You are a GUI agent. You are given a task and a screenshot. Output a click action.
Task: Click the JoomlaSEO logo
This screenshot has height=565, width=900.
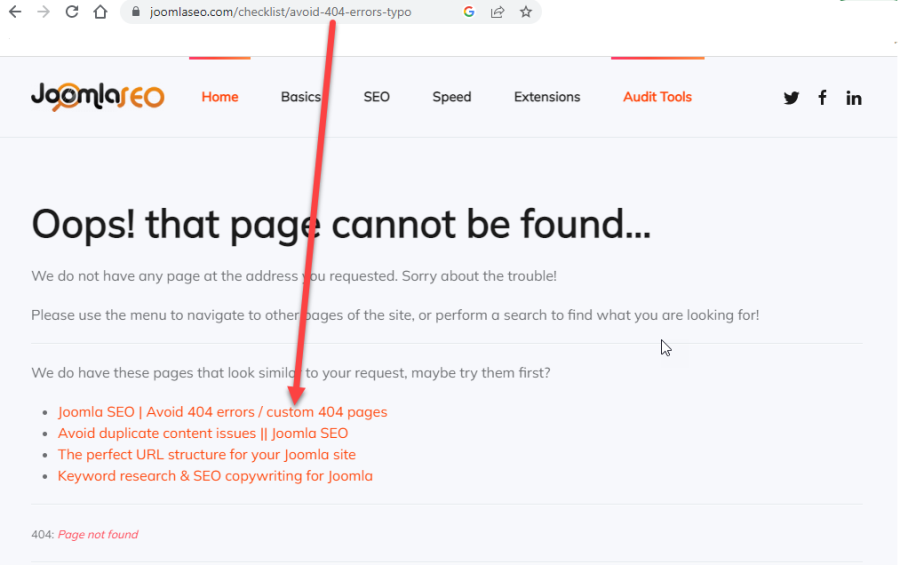(x=98, y=96)
